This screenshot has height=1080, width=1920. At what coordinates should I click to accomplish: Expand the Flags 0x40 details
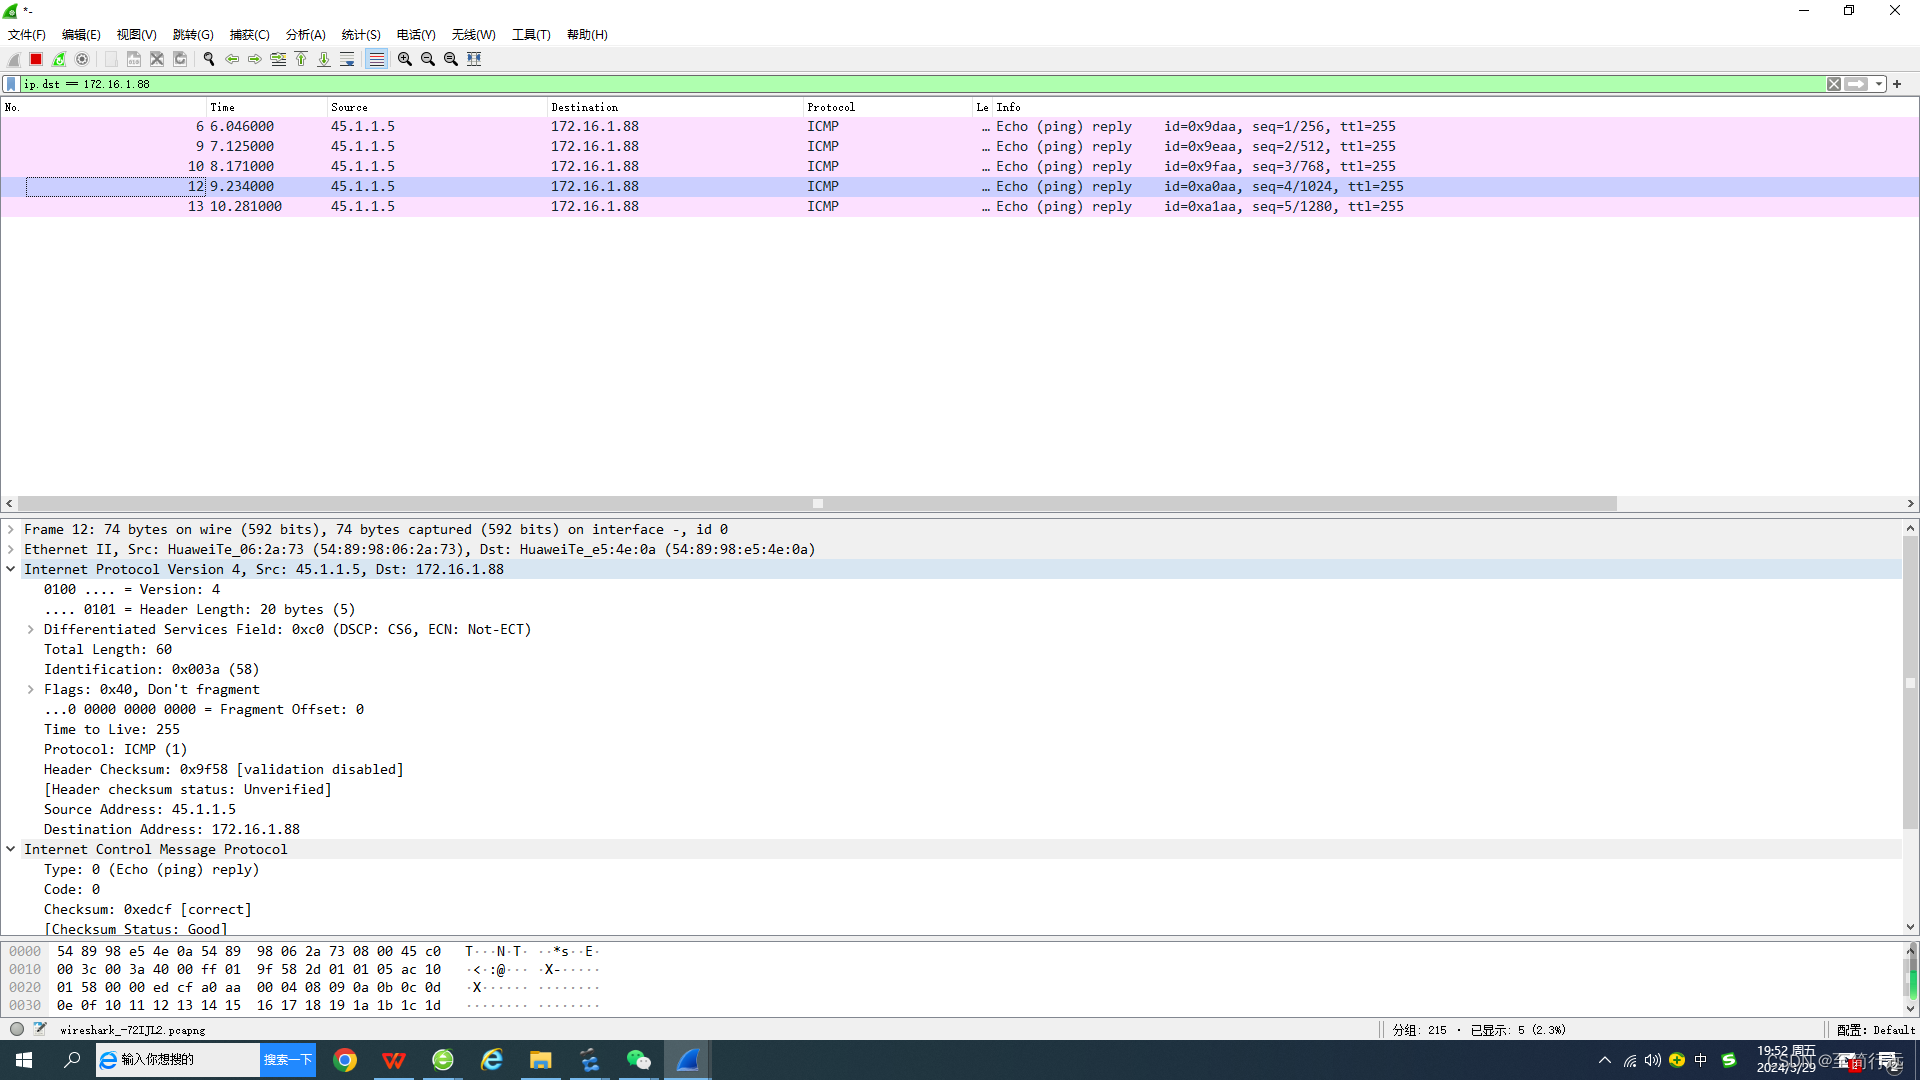(x=31, y=689)
